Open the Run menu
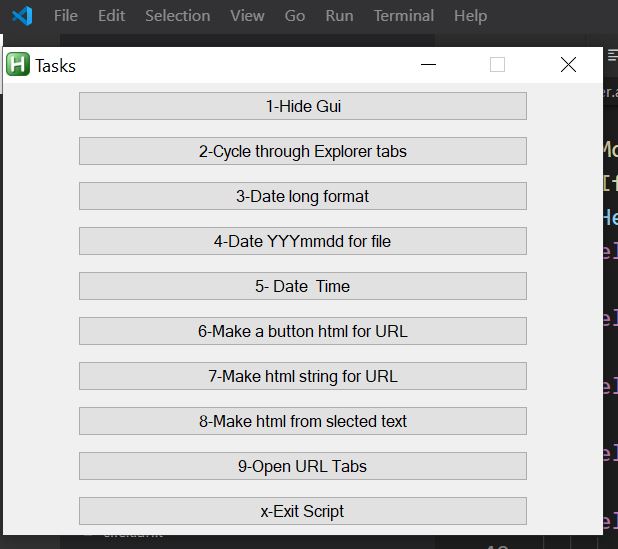Image resolution: width=618 pixels, height=549 pixels. point(339,16)
